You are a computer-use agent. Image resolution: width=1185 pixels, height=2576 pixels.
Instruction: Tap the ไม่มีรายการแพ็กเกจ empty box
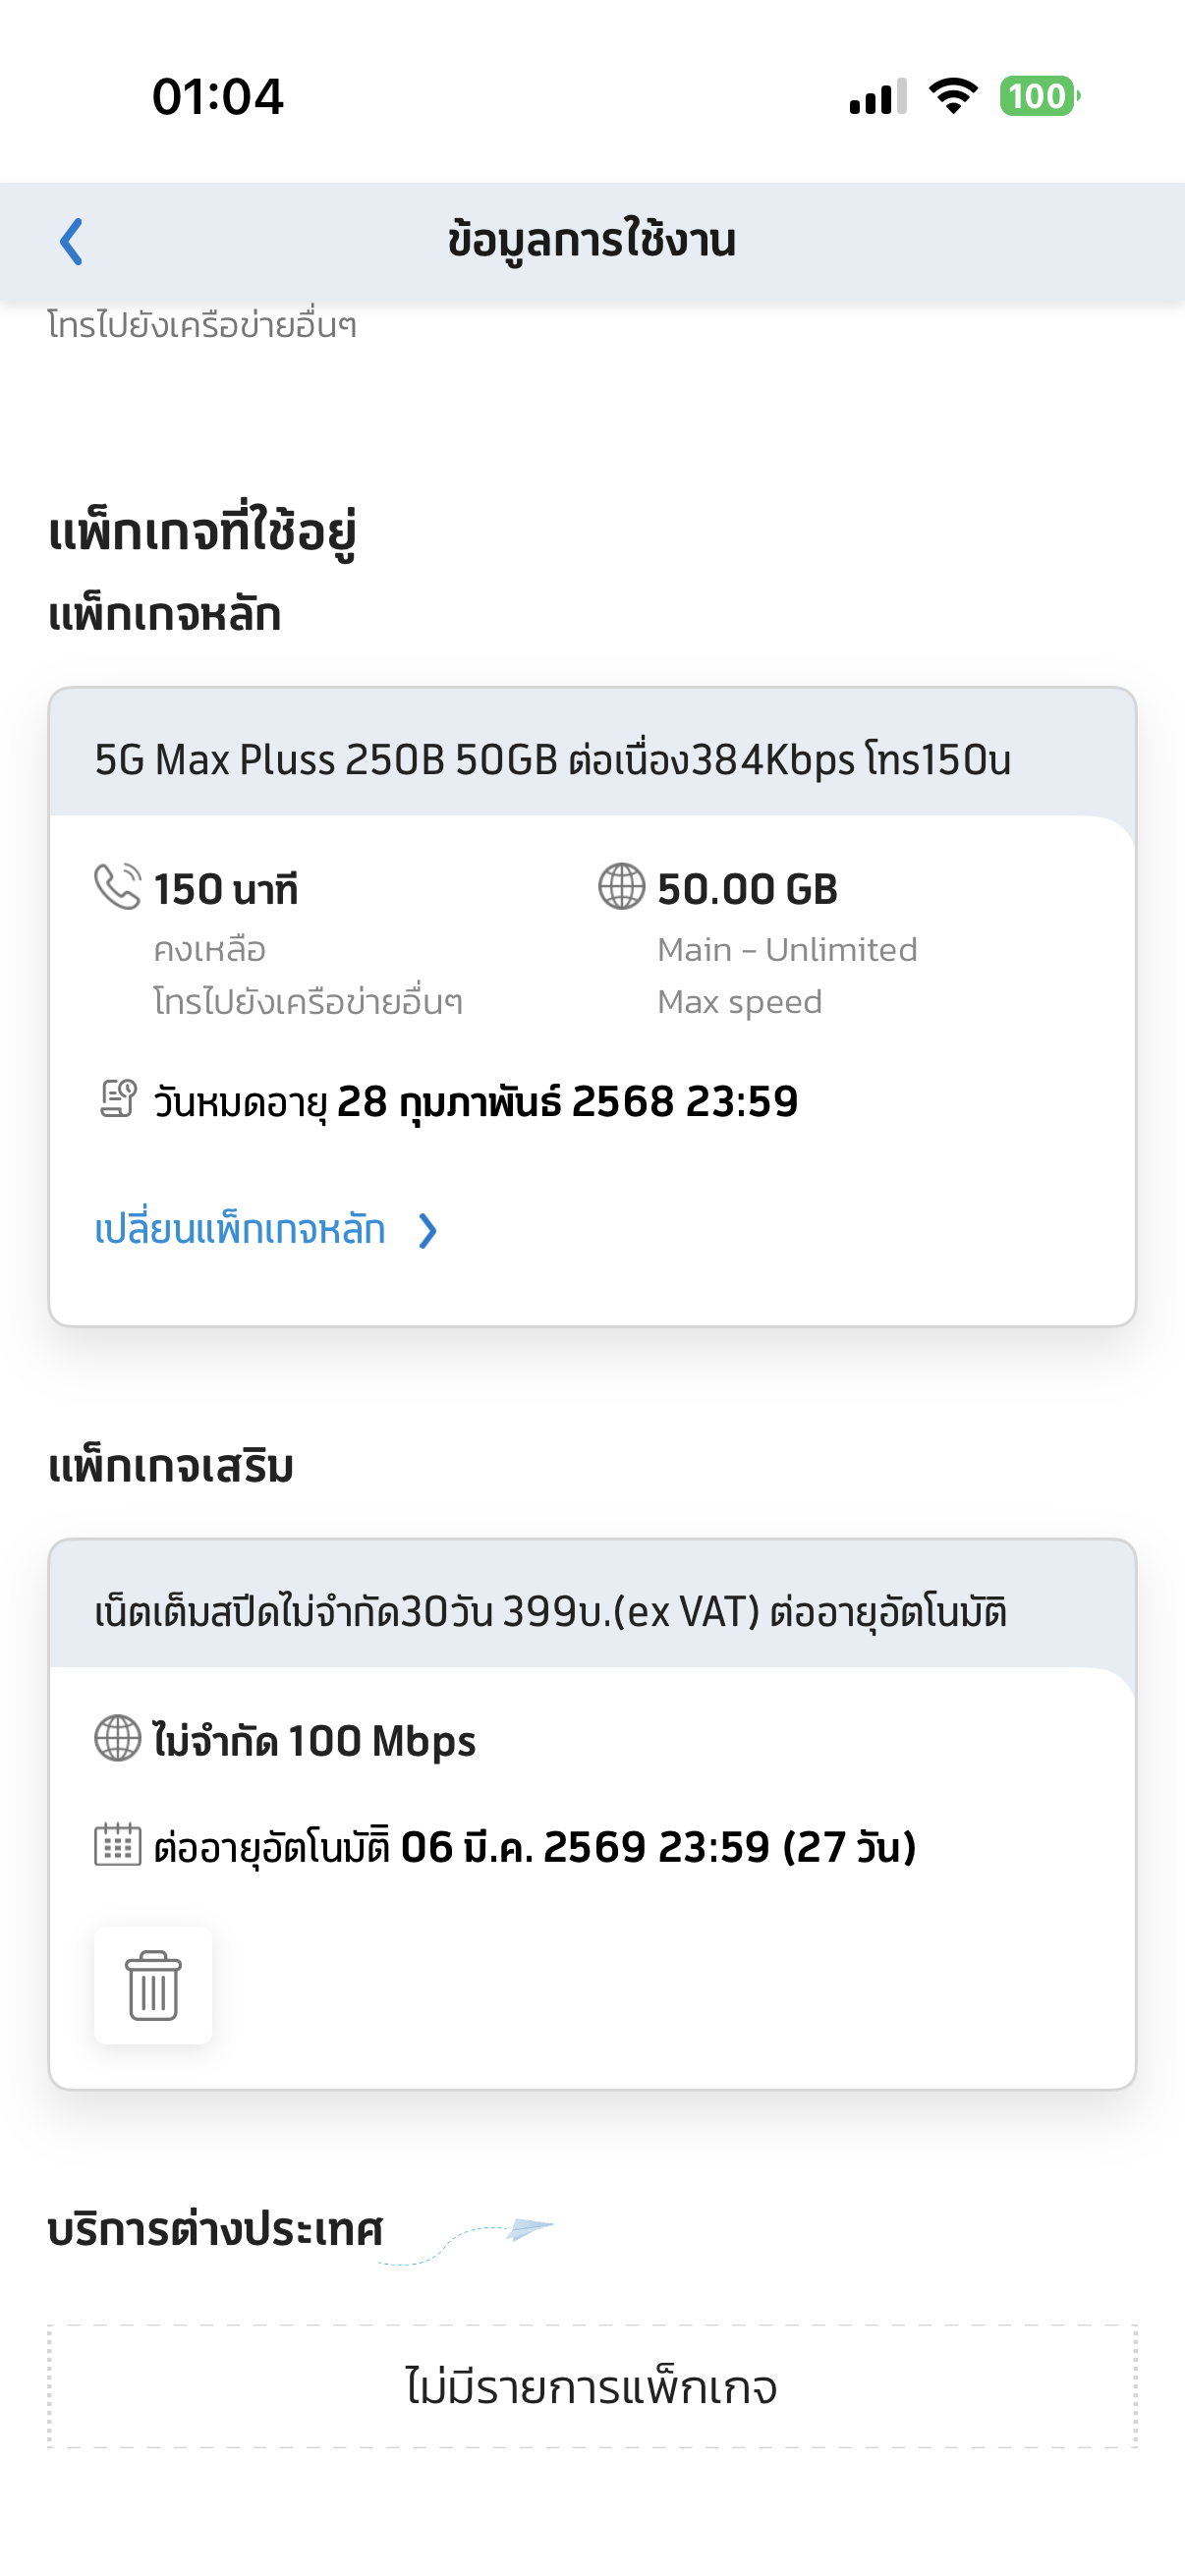592,2387
